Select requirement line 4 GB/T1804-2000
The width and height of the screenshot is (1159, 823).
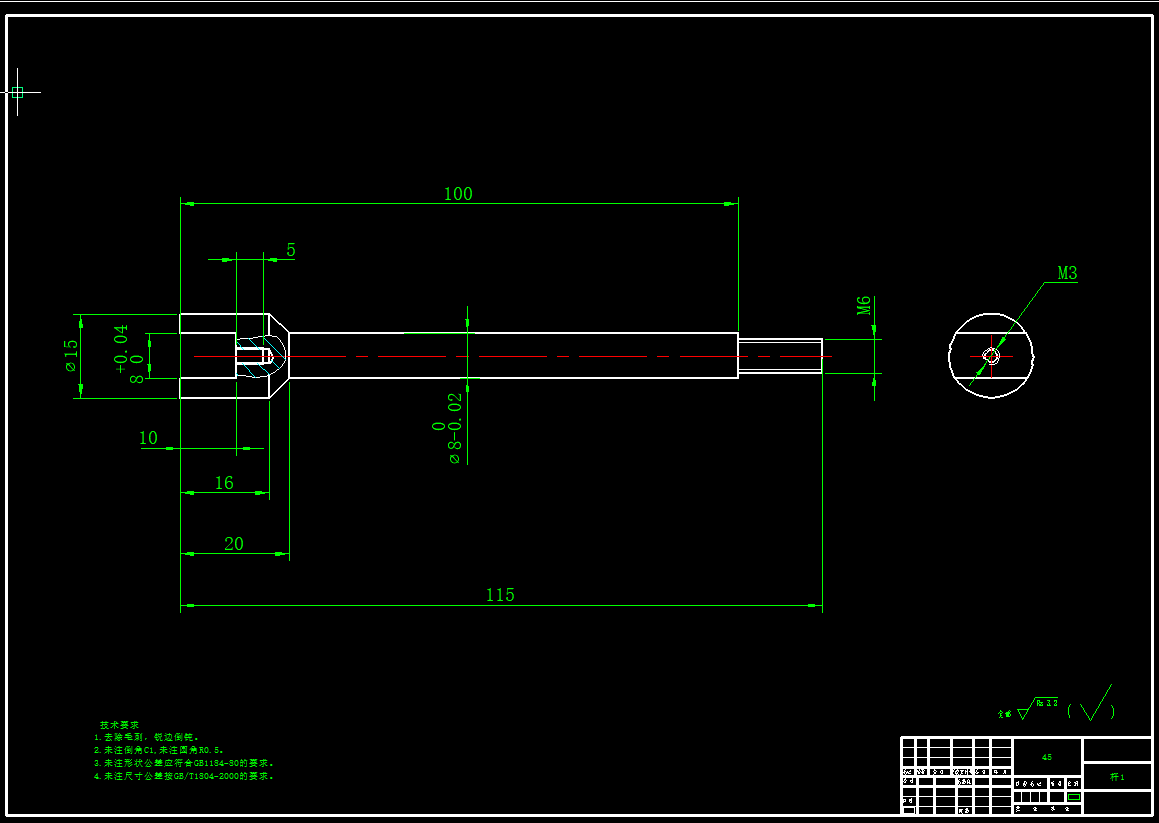183,776
